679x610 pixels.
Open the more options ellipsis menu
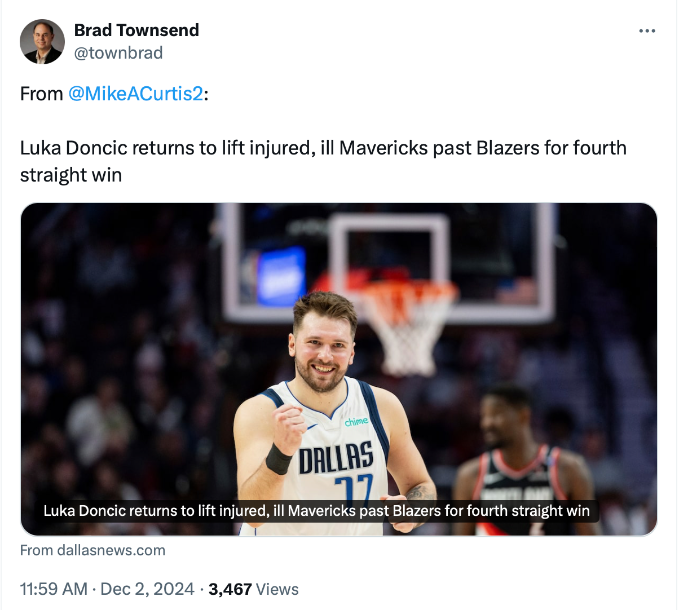click(647, 31)
